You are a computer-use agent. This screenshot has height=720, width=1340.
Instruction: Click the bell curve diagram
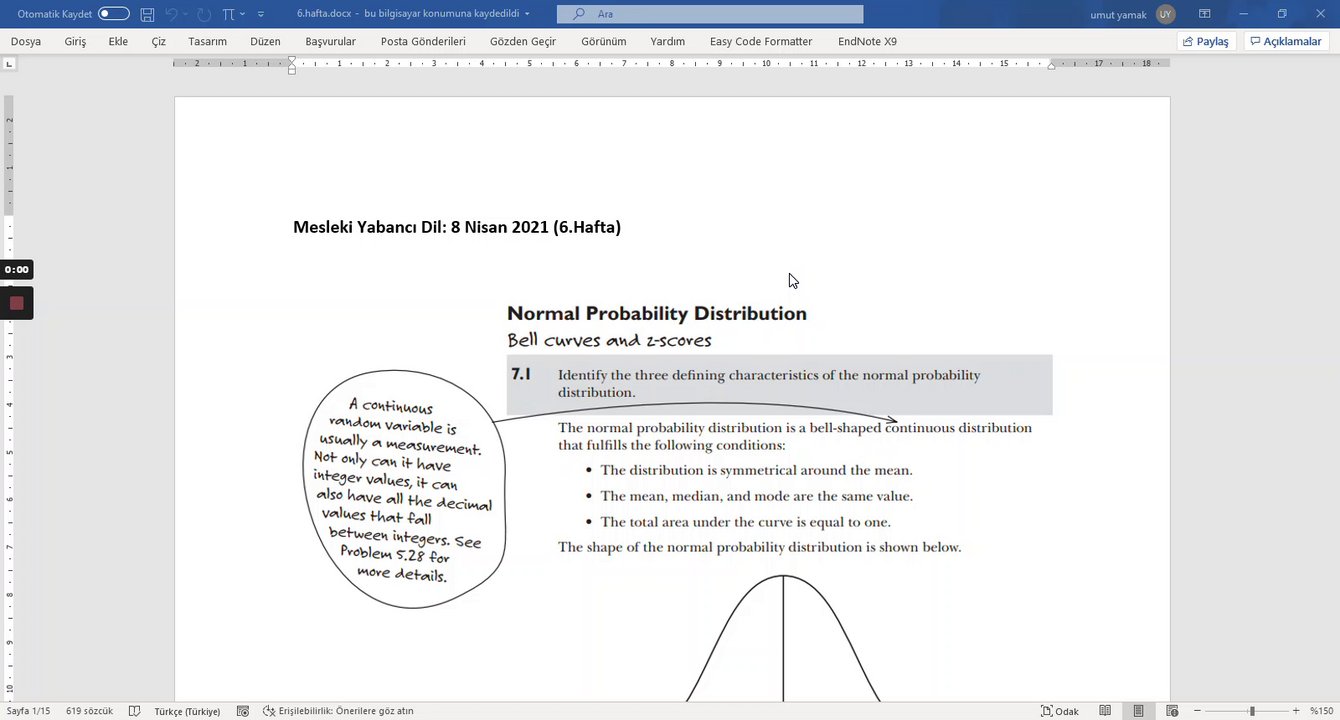pos(783,638)
